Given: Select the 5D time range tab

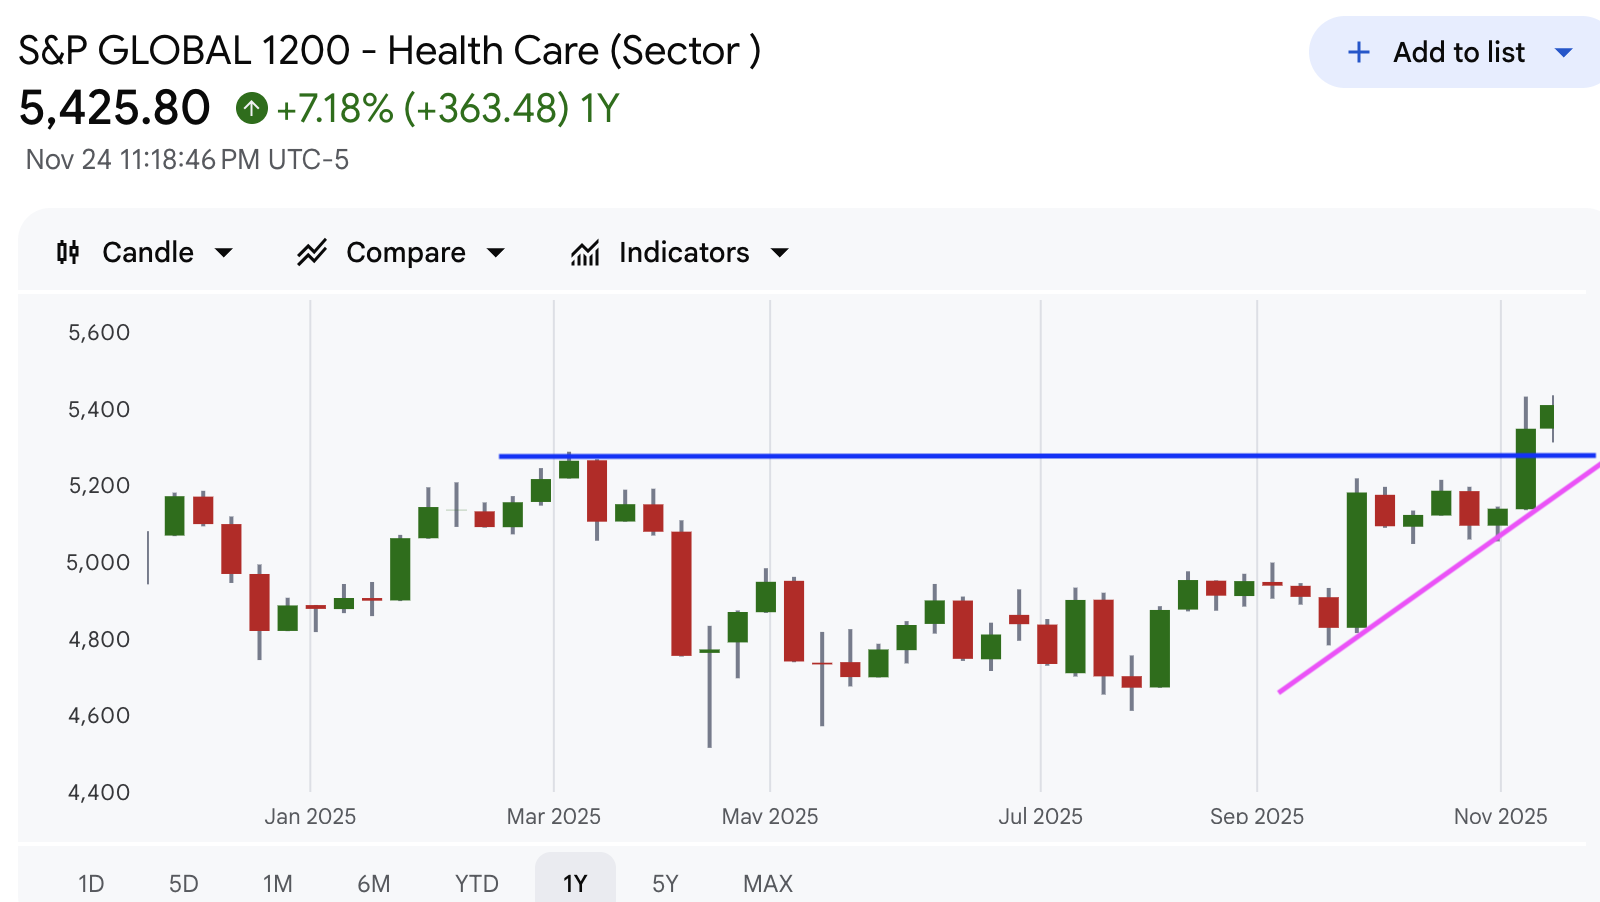Looking at the screenshot, I should tap(183, 883).
